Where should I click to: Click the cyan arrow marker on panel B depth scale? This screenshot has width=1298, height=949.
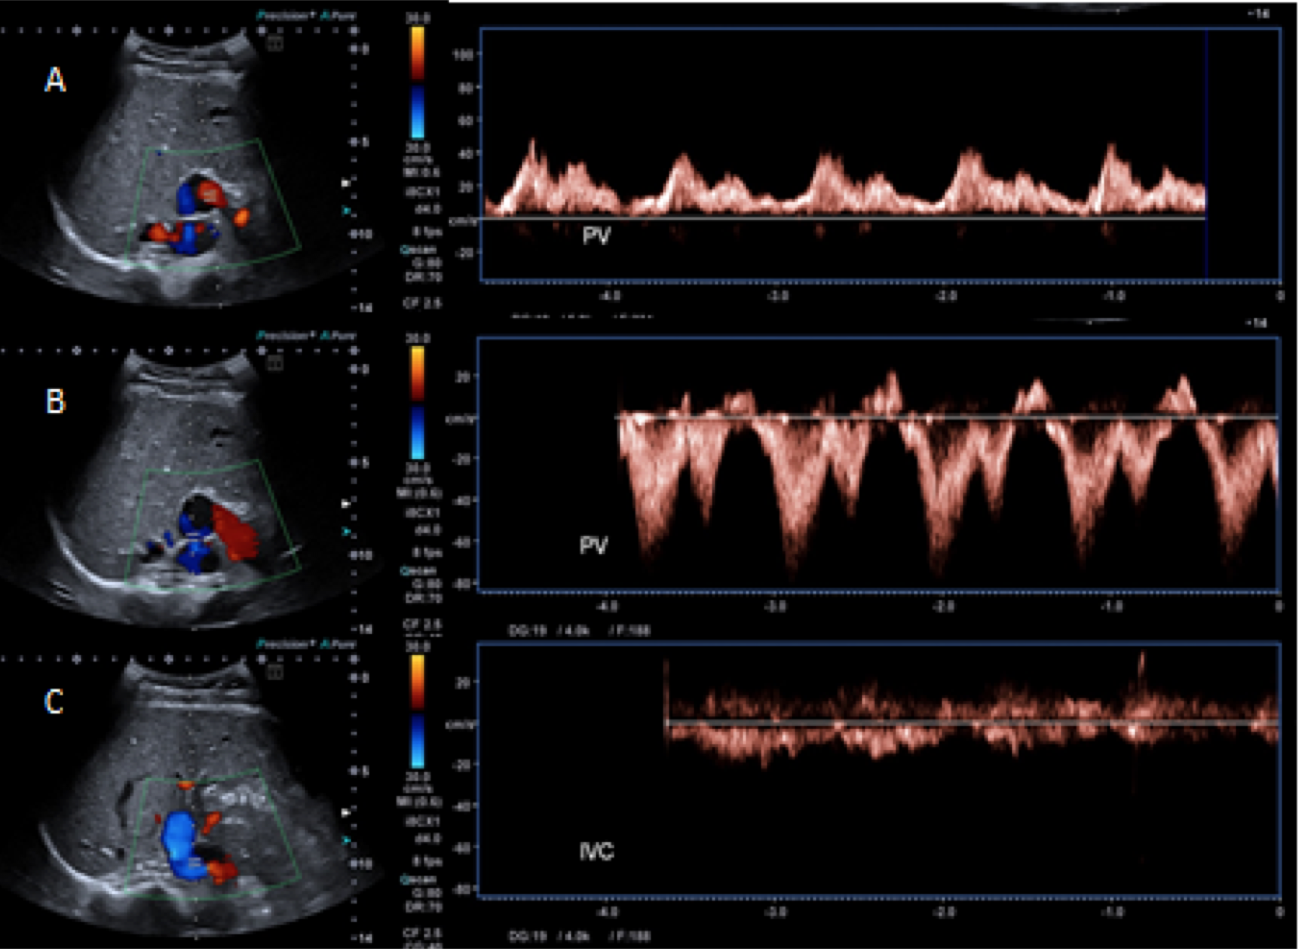point(346,531)
